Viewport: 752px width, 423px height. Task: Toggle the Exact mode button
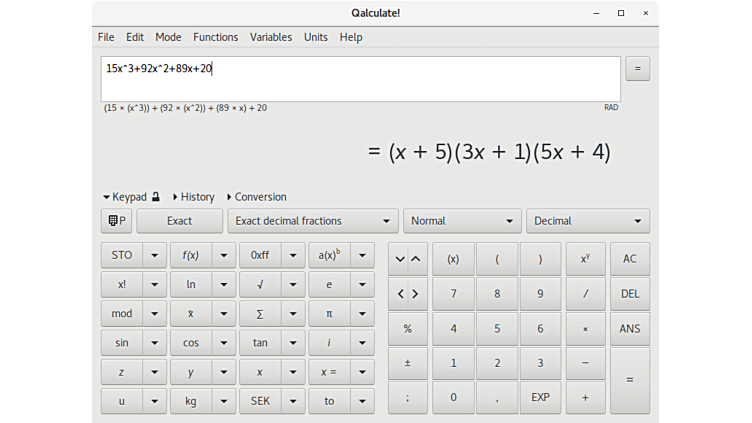(180, 221)
